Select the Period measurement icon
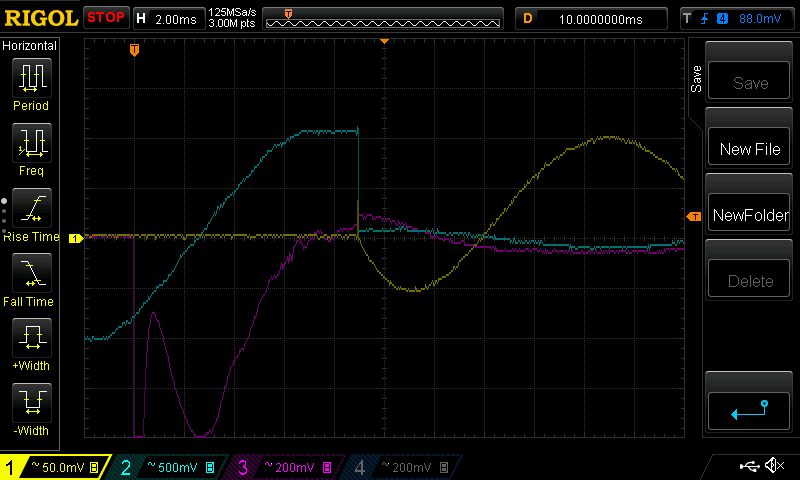The width and height of the screenshot is (800, 480). point(32,78)
